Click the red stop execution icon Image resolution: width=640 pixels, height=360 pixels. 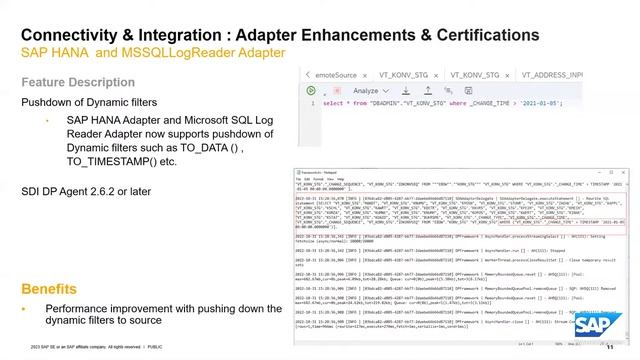(x=337, y=91)
